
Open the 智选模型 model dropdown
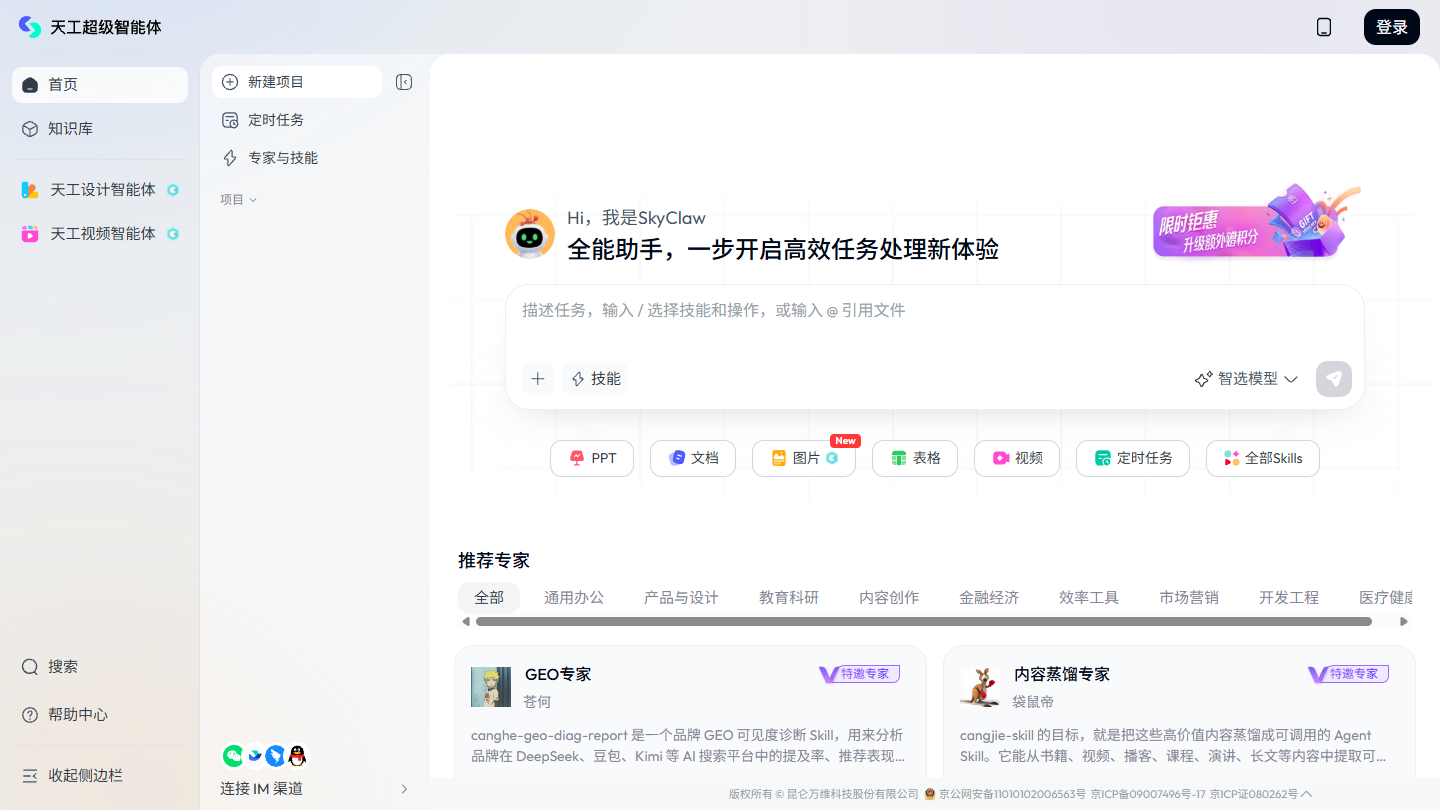pos(1246,379)
